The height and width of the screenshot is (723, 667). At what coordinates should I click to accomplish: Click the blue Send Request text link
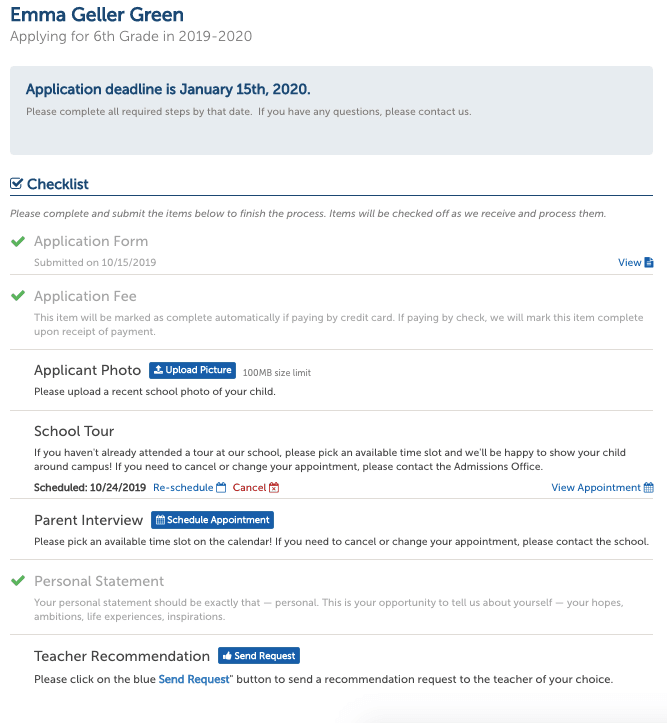(191, 680)
